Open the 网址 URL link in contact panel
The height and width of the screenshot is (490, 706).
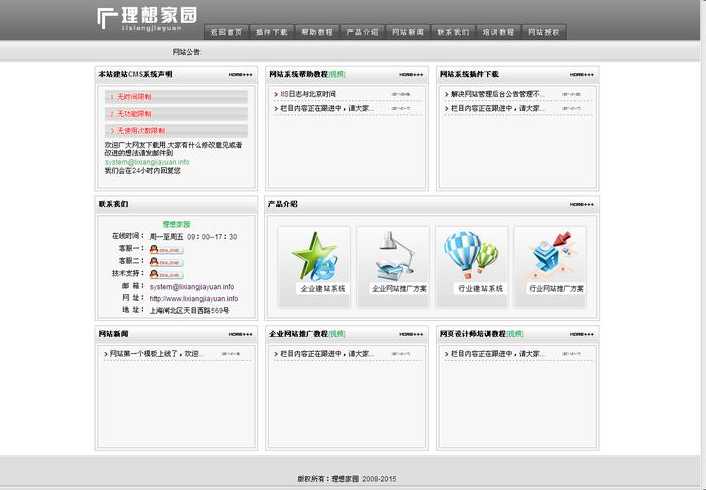click(x=194, y=299)
